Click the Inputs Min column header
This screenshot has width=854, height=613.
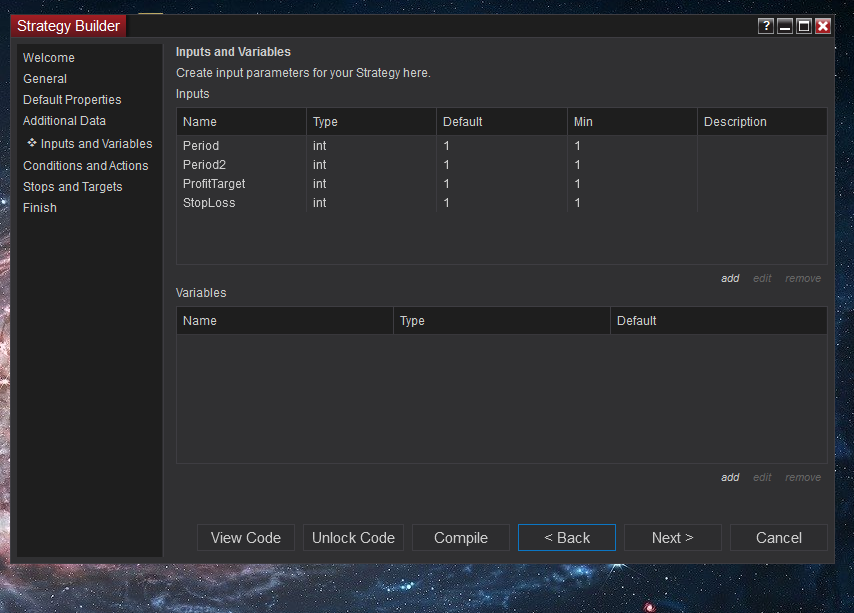point(632,122)
